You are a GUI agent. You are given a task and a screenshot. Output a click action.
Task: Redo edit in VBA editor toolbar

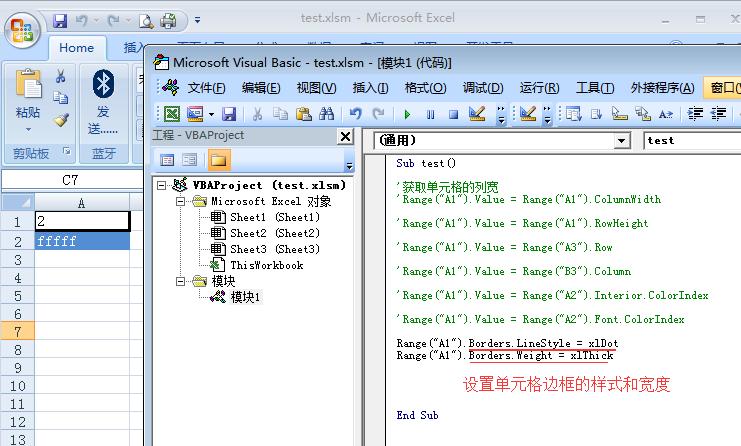[378, 114]
